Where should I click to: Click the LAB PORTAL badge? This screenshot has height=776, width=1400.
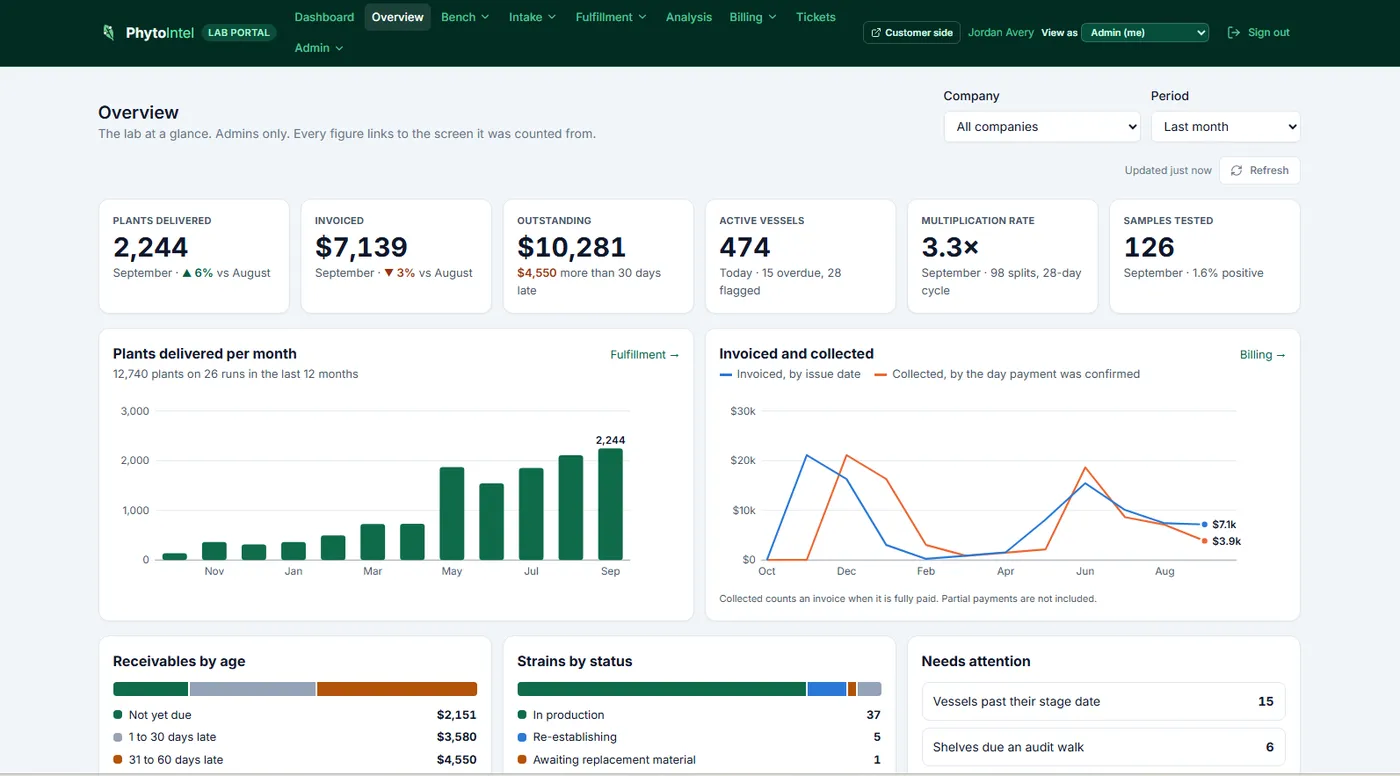(239, 33)
